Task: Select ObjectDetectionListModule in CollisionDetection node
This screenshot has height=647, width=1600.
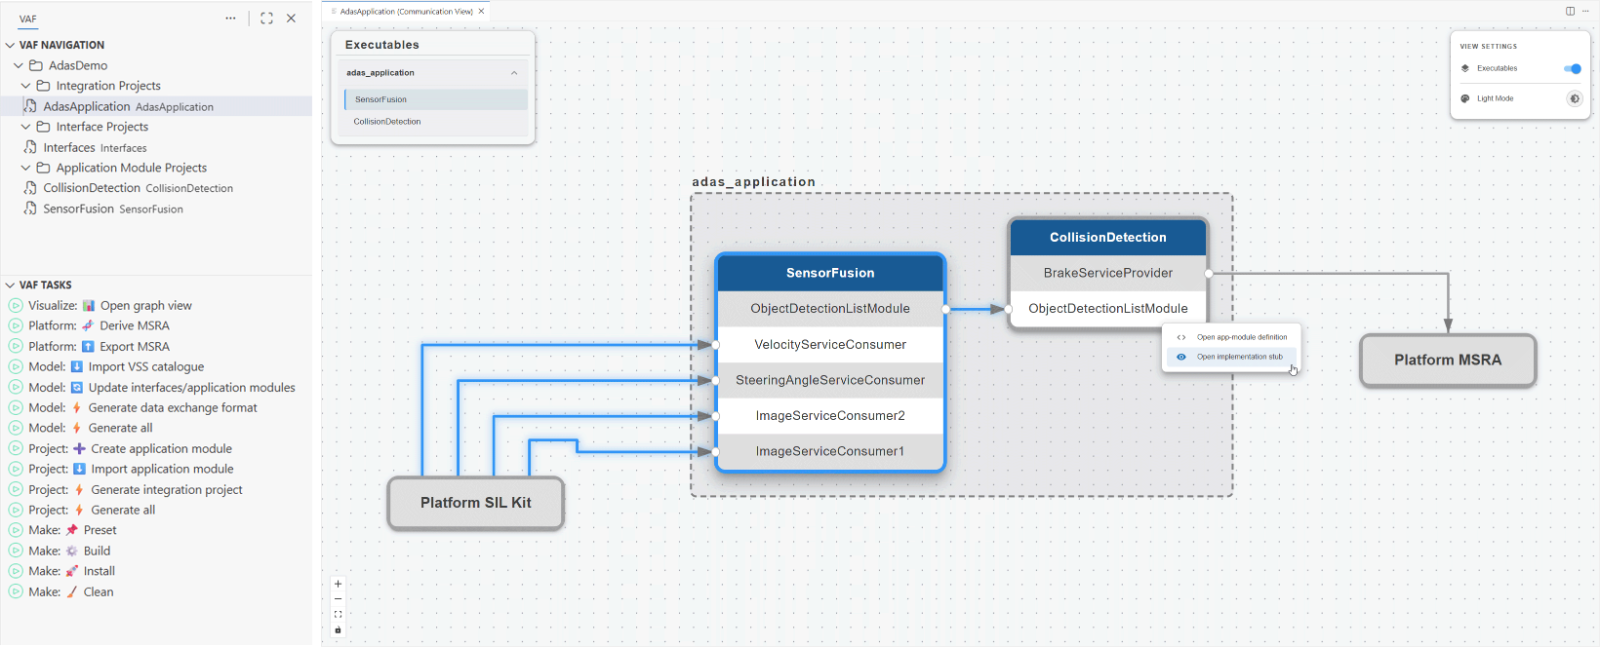Action: point(1108,309)
